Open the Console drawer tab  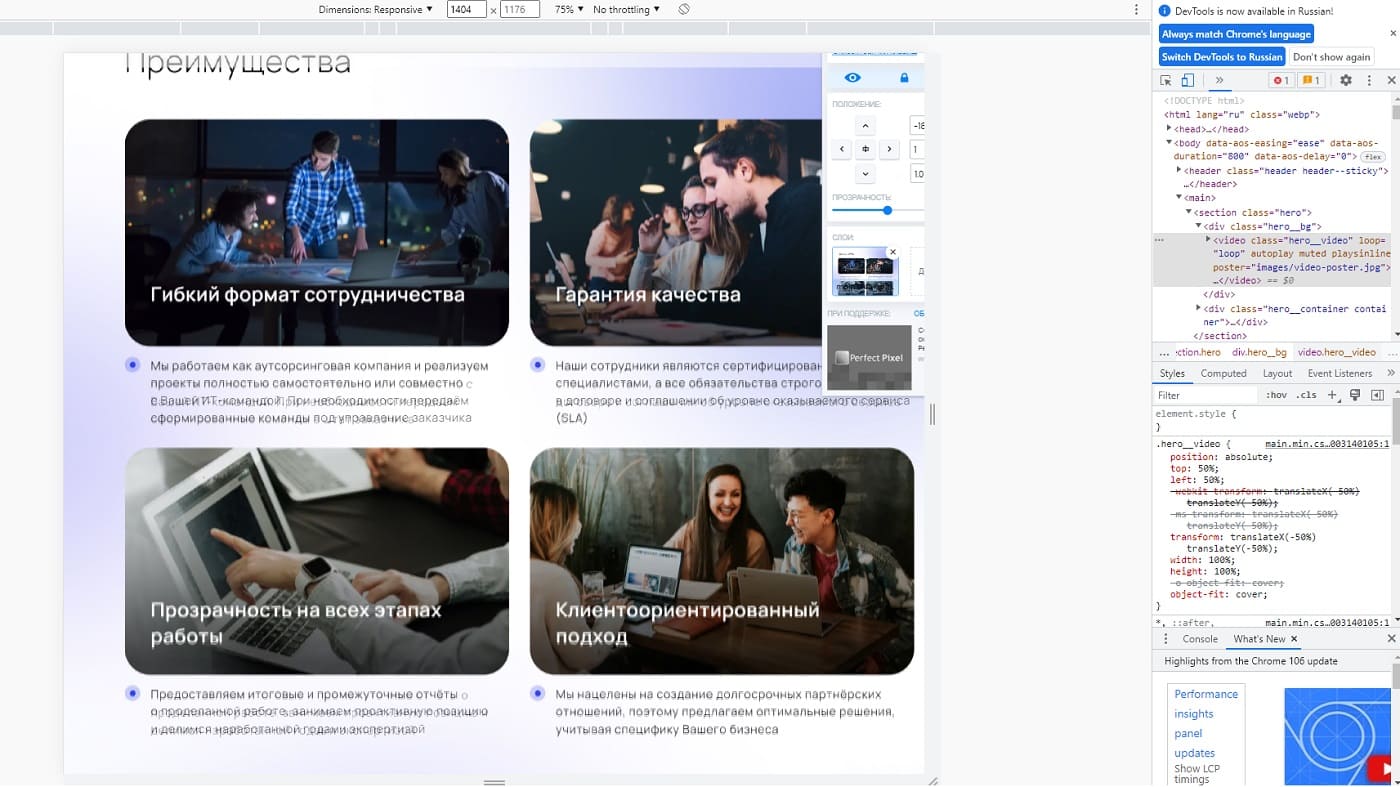[1200, 639]
